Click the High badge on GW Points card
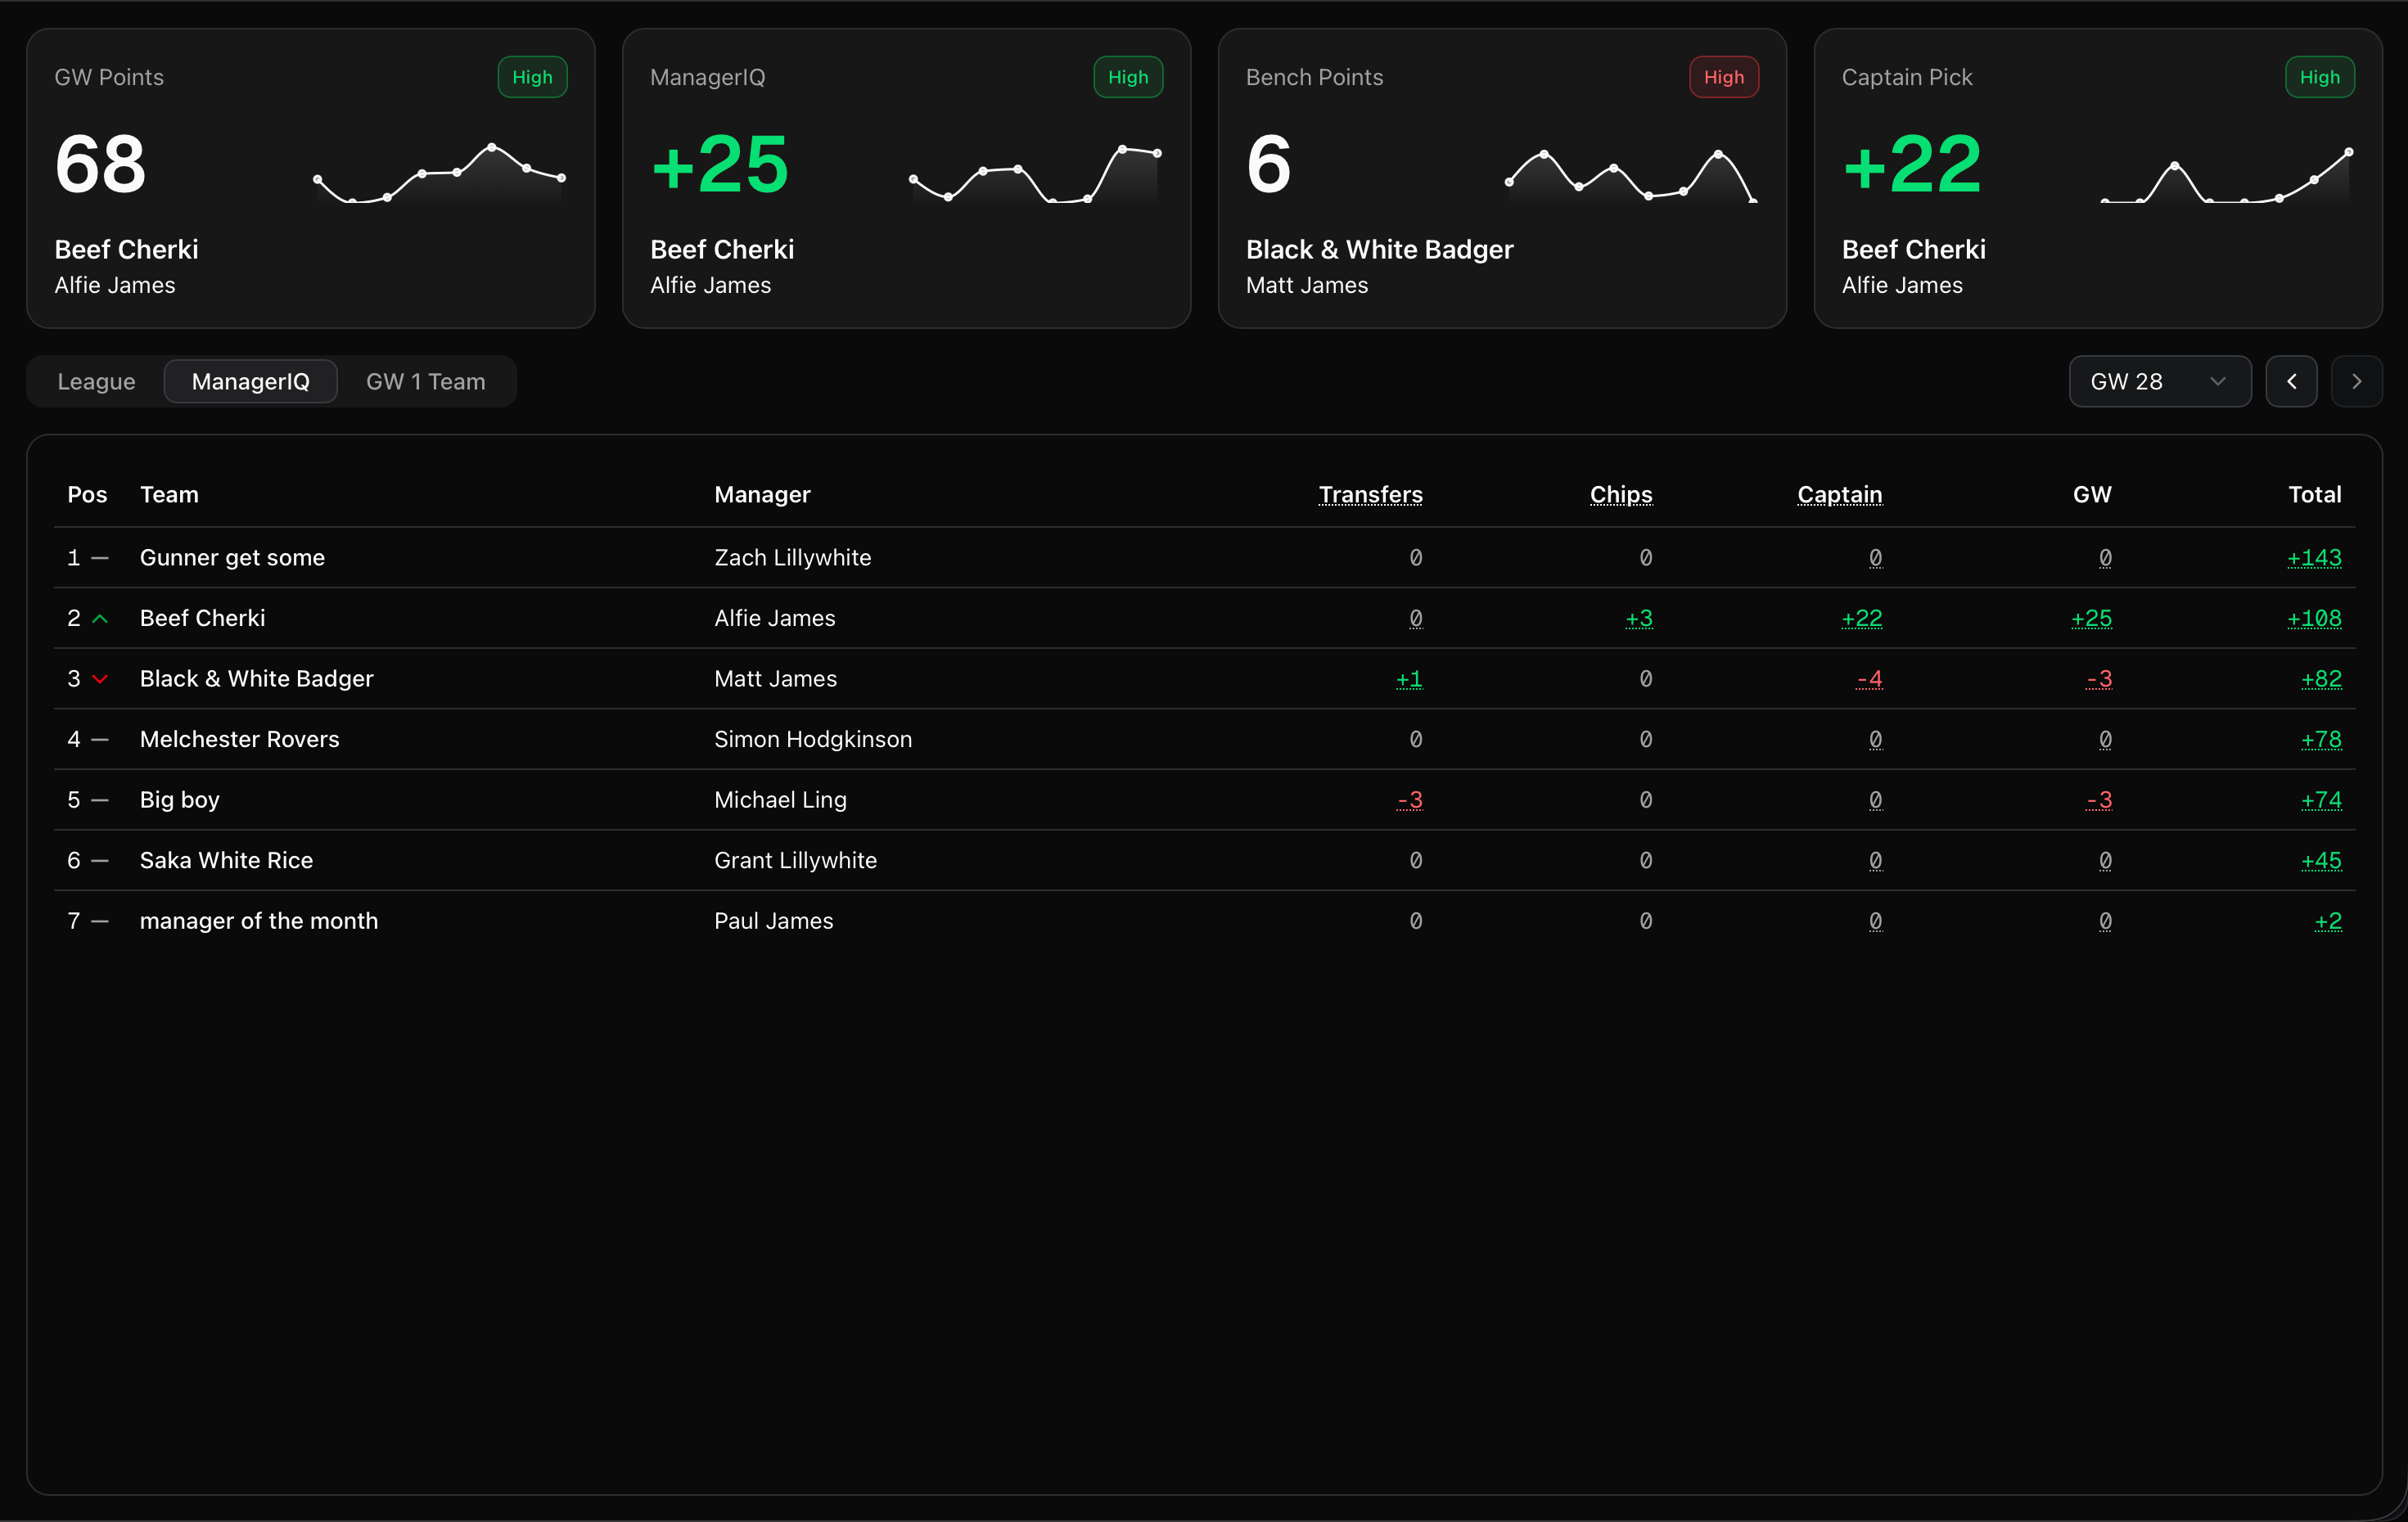Viewport: 2408px width, 1522px height. (531, 76)
